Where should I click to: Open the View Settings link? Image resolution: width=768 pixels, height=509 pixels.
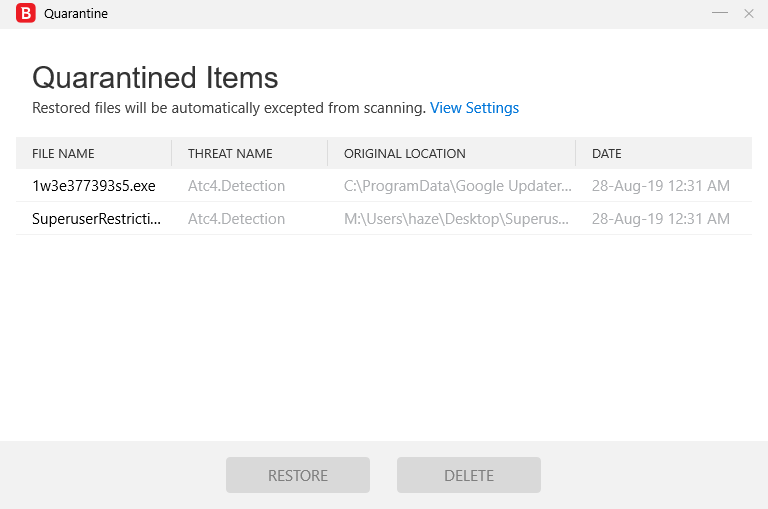(x=474, y=108)
